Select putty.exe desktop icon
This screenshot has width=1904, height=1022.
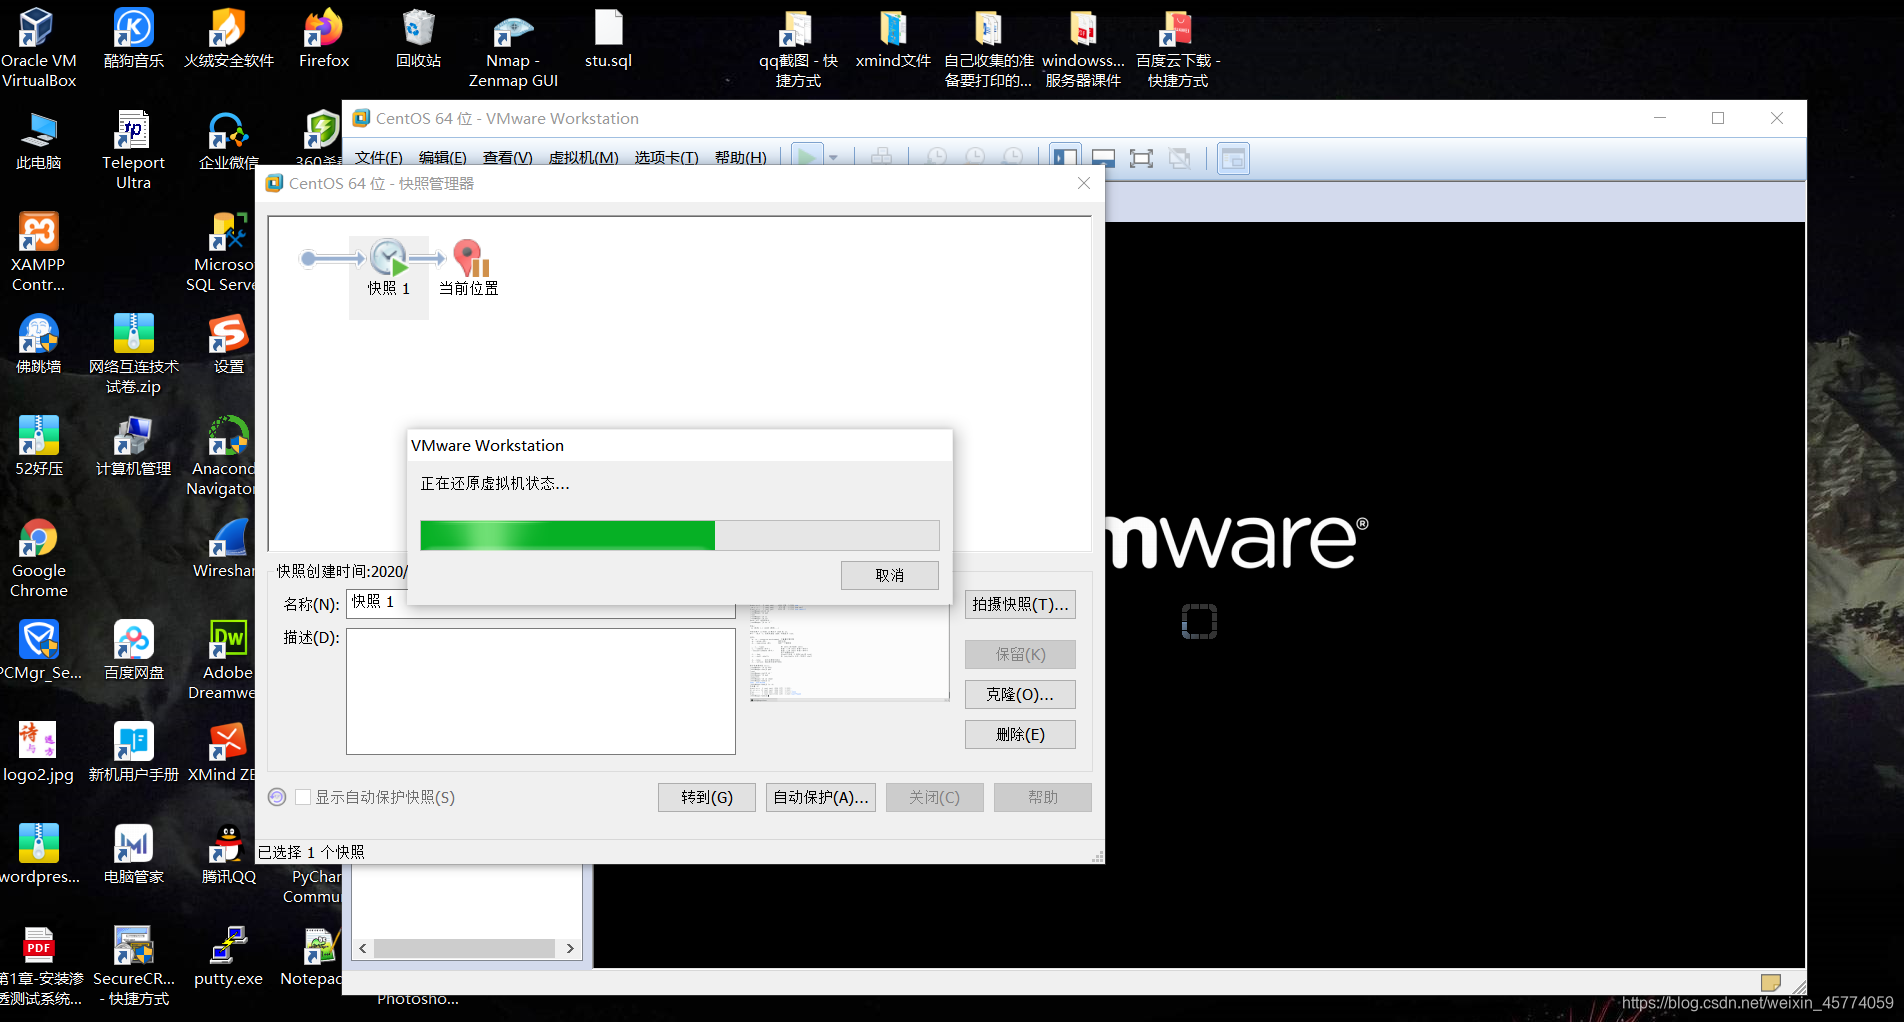coord(228,957)
